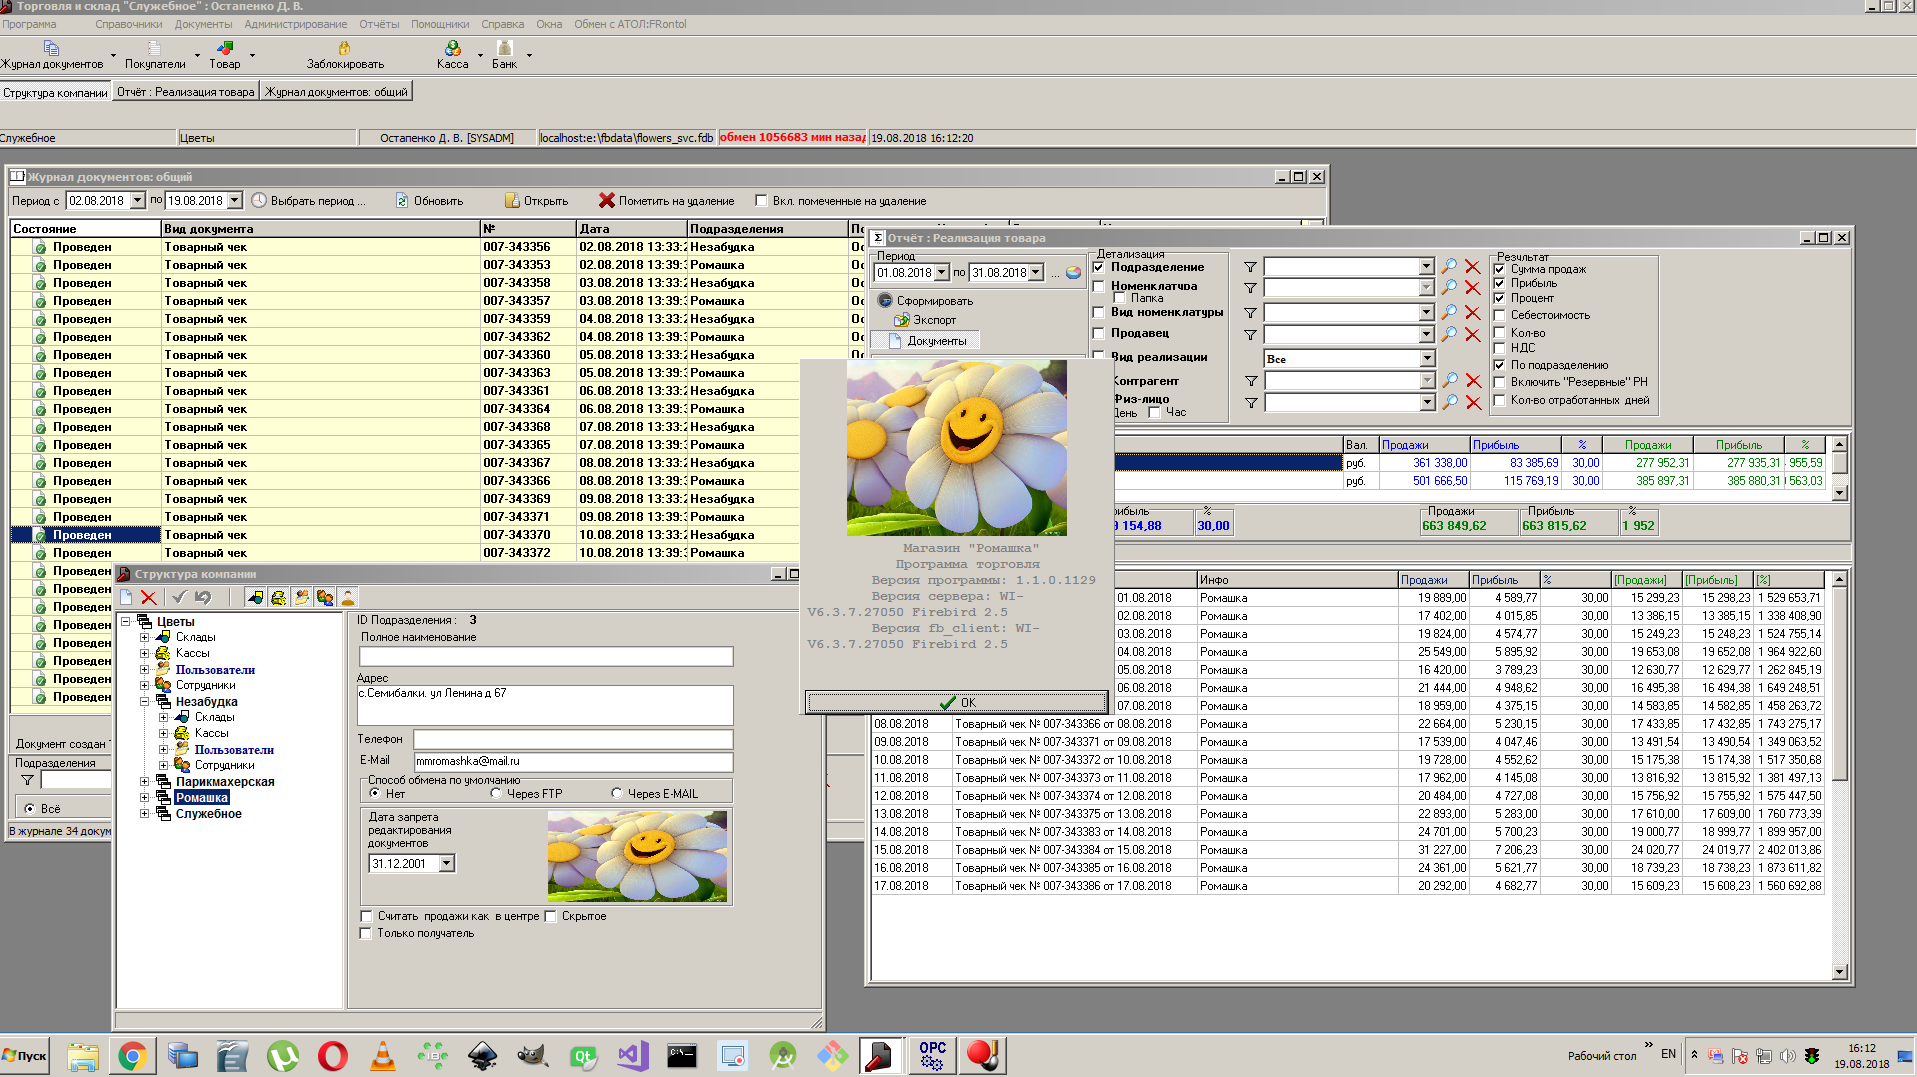Open the Отчёты menu

(378, 24)
